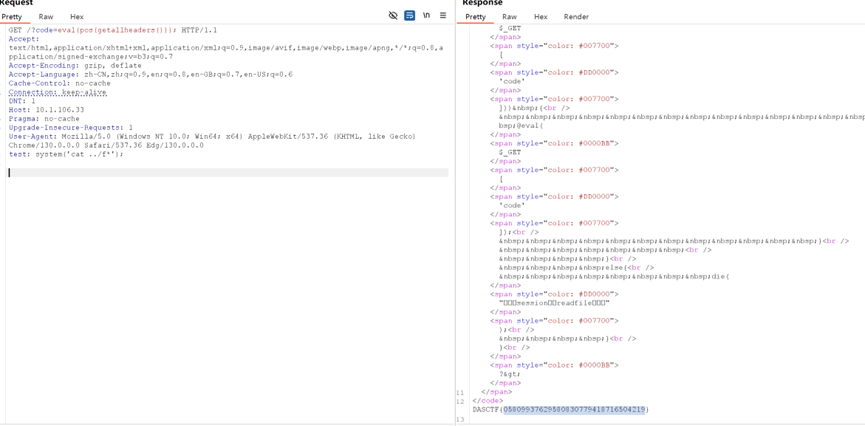
Task: Switch Request view to Hex tab
Action: (x=77, y=17)
